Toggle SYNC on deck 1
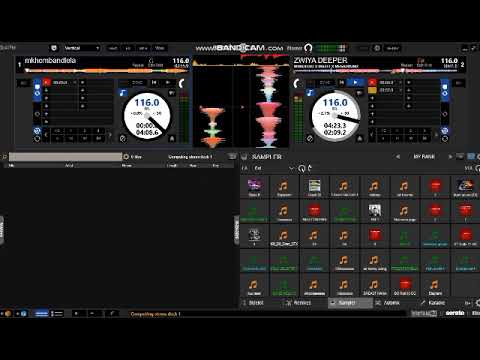 137,82
